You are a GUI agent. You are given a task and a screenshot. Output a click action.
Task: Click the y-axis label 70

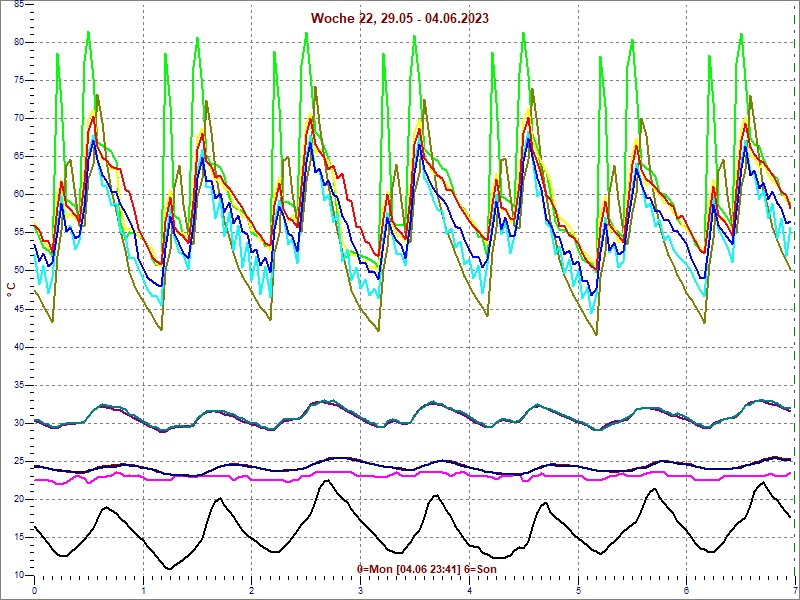(x=18, y=118)
